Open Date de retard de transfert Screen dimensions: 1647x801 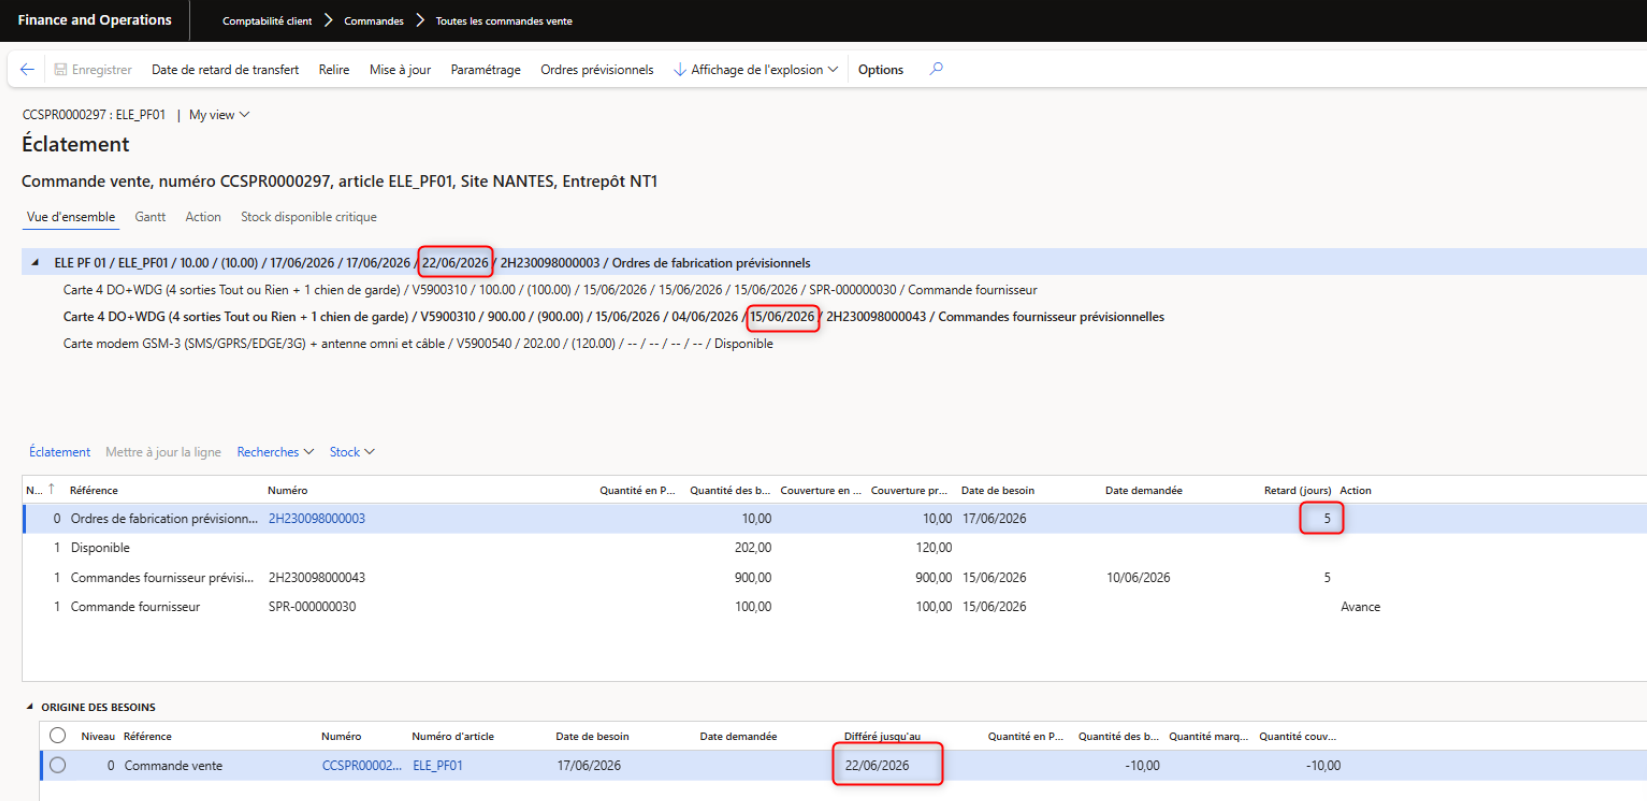pos(225,70)
